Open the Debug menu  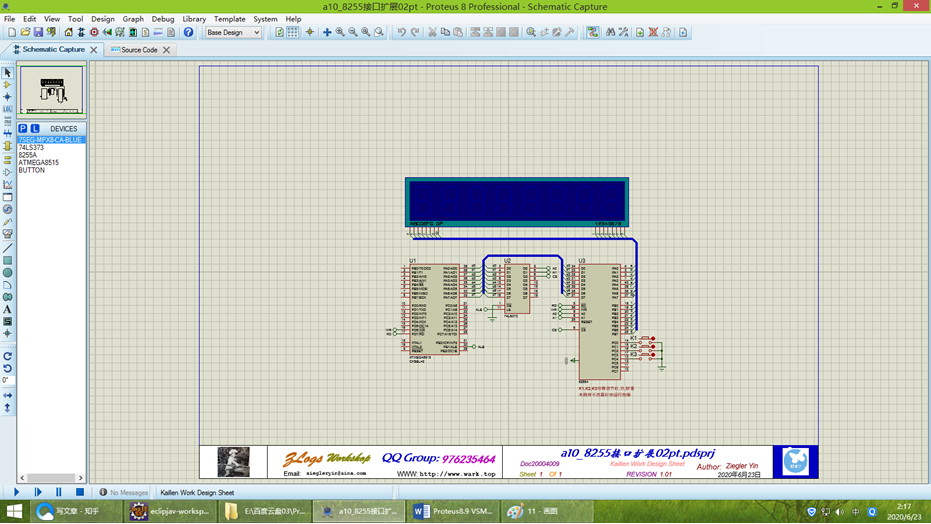163,19
